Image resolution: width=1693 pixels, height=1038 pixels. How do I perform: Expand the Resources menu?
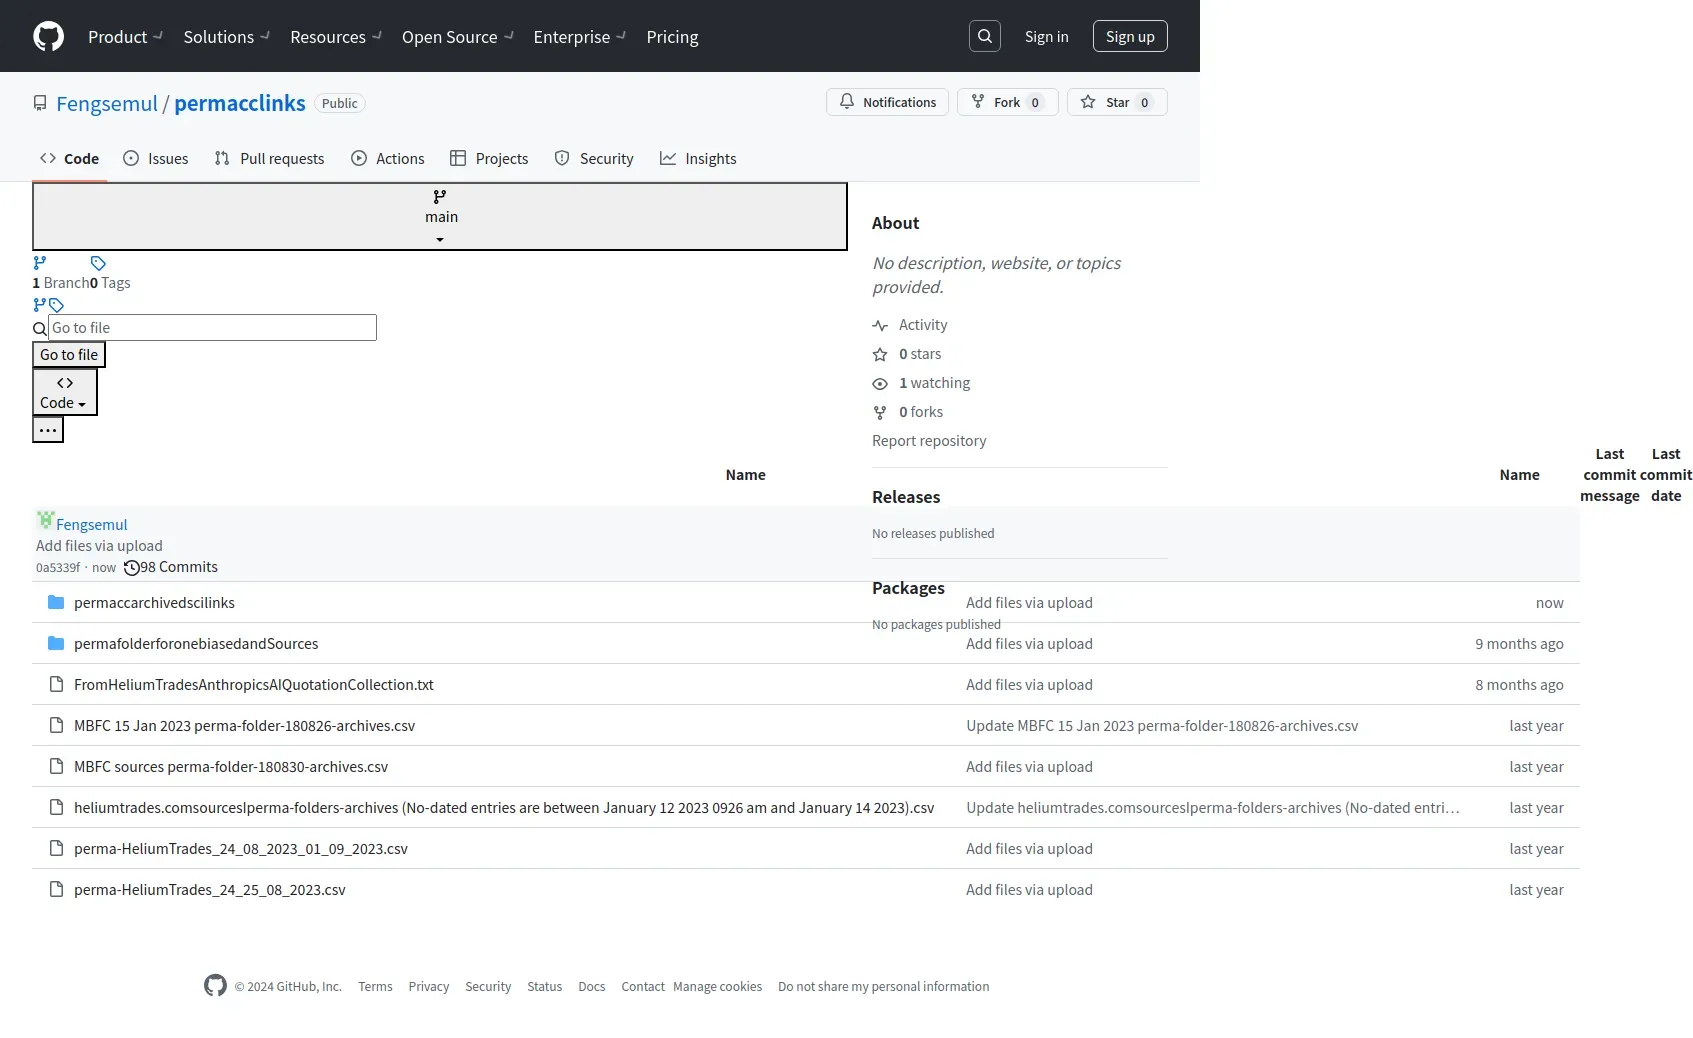(x=336, y=37)
